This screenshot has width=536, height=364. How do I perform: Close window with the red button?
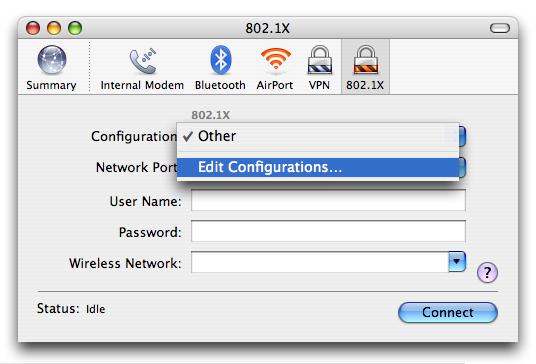pos(33,28)
